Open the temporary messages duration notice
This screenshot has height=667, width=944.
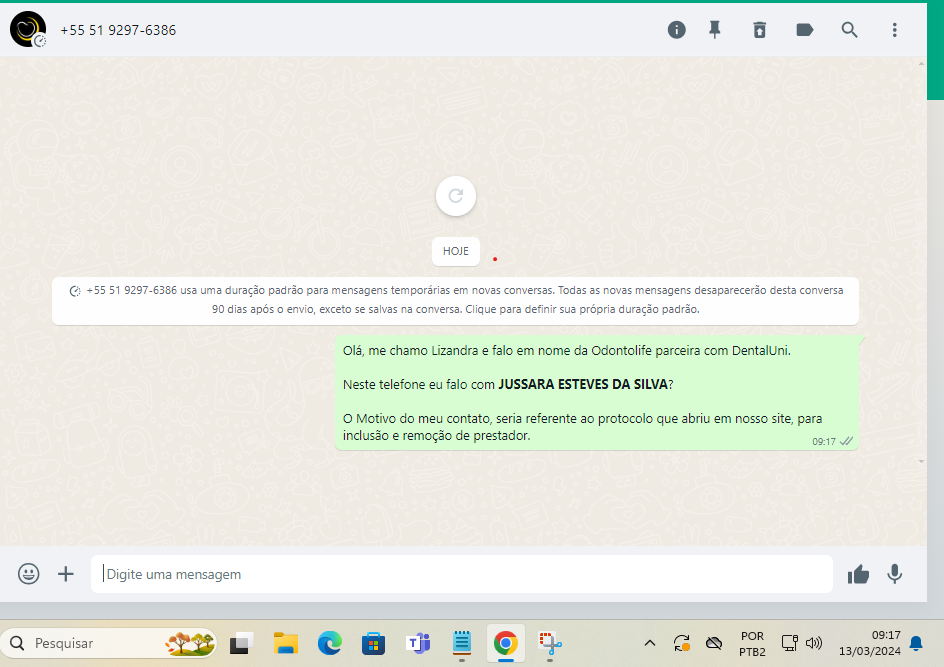[x=455, y=300]
